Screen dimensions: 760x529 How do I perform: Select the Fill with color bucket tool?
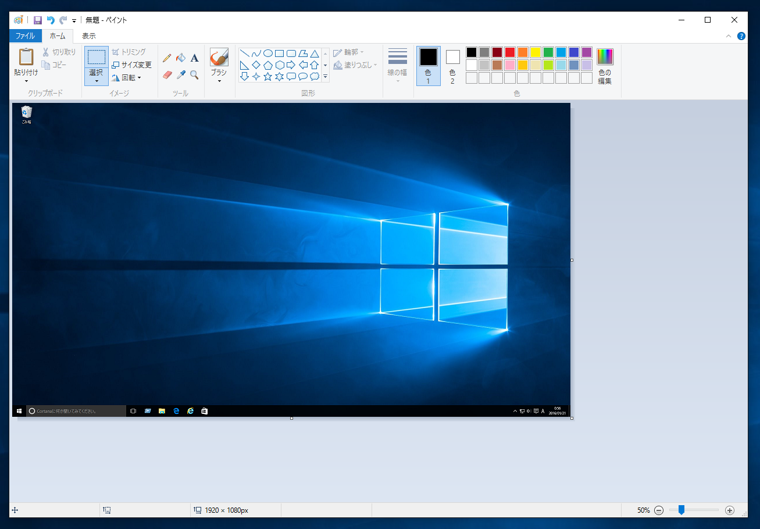[181, 58]
